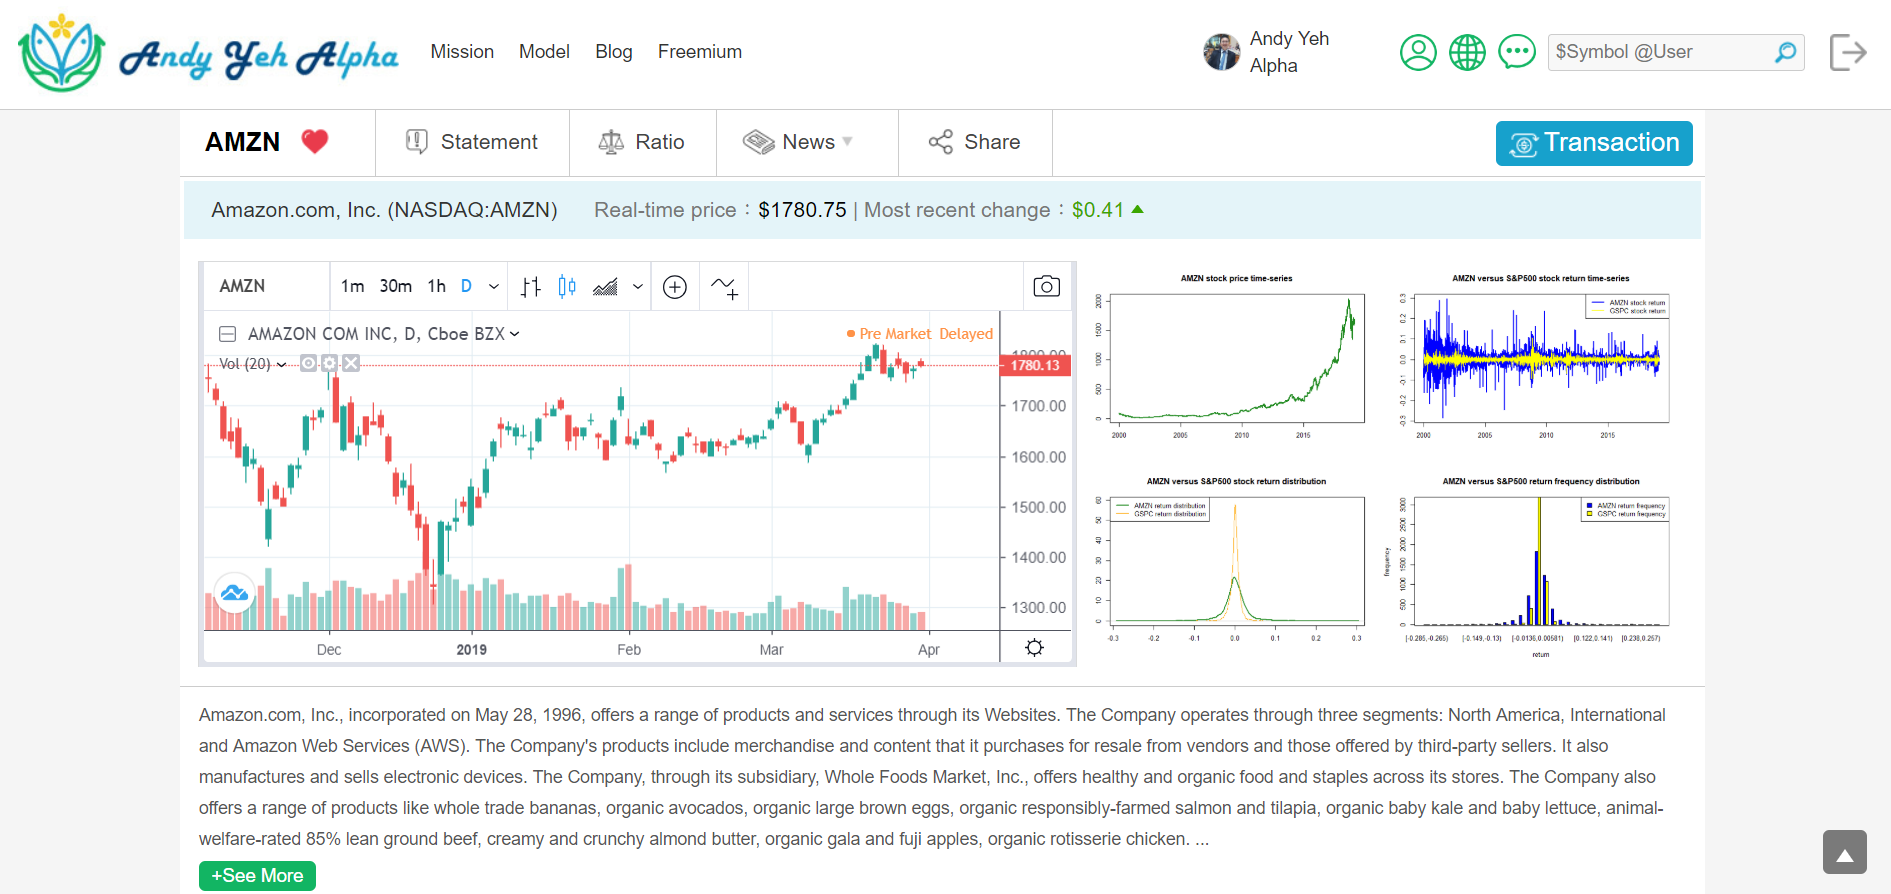The image size is (1891, 894).
Task: Click the search magnifier icon
Action: (1786, 52)
